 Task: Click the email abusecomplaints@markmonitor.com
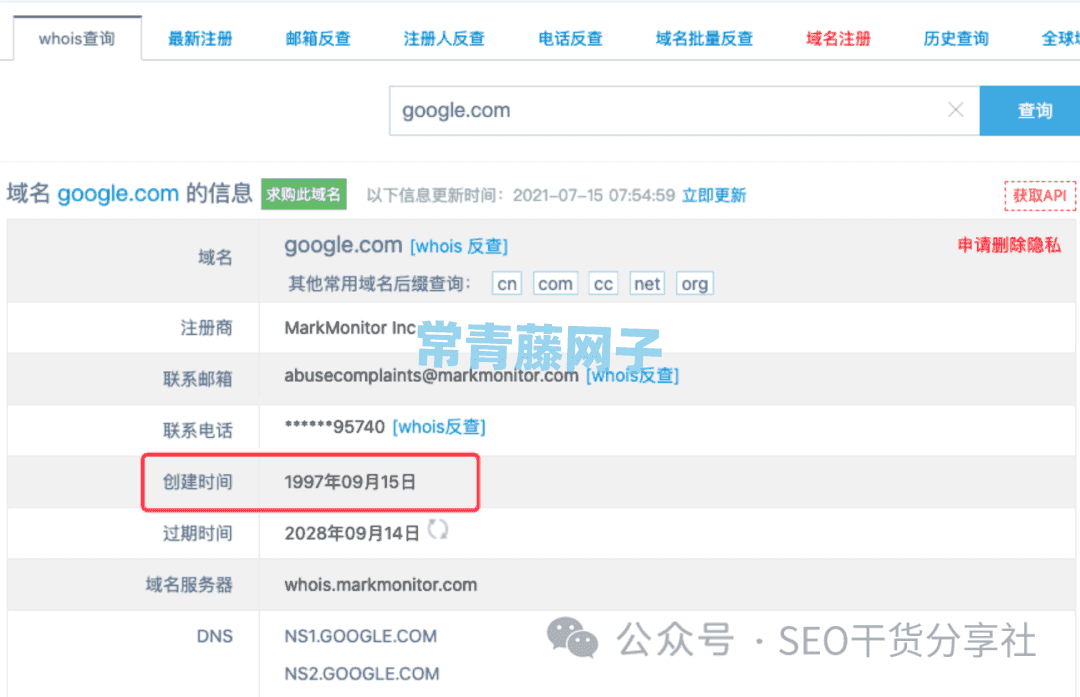click(x=431, y=375)
